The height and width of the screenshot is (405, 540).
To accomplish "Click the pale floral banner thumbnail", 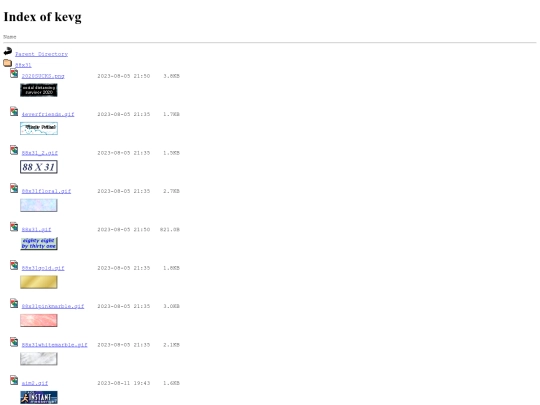I will click(39, 205).
